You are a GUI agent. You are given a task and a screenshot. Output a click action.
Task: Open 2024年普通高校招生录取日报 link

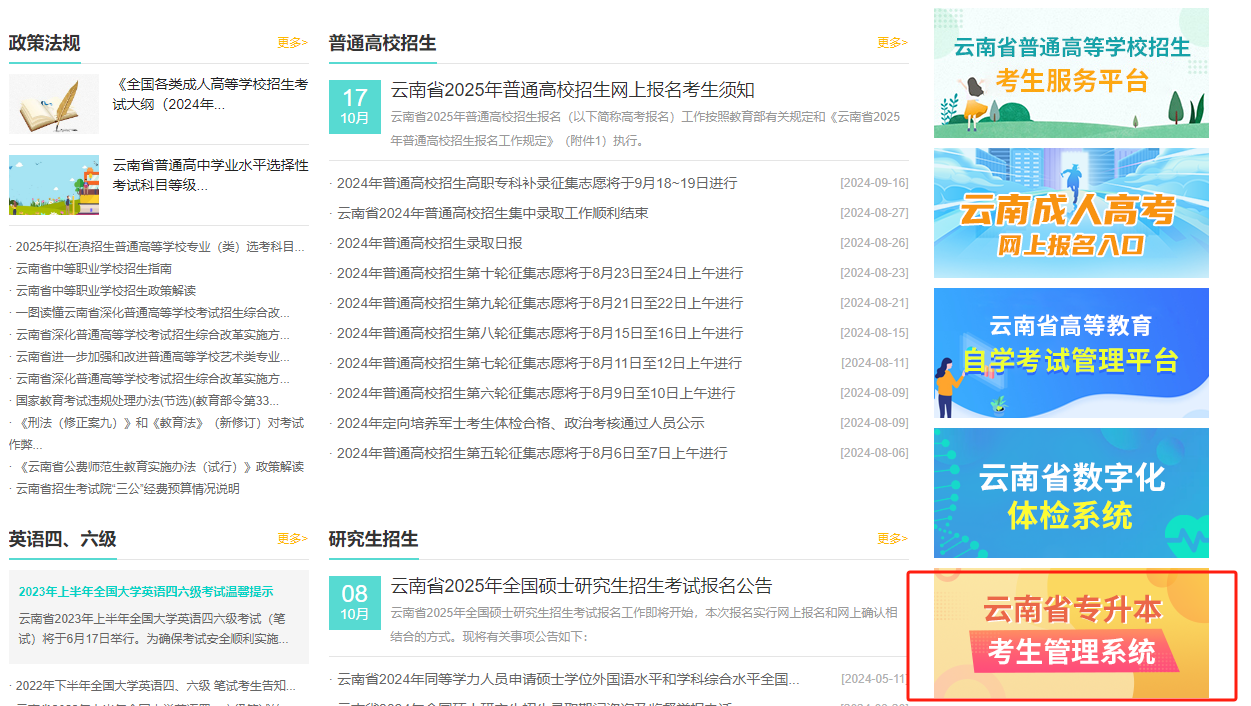pyautogui.click(x=429, y=243)
